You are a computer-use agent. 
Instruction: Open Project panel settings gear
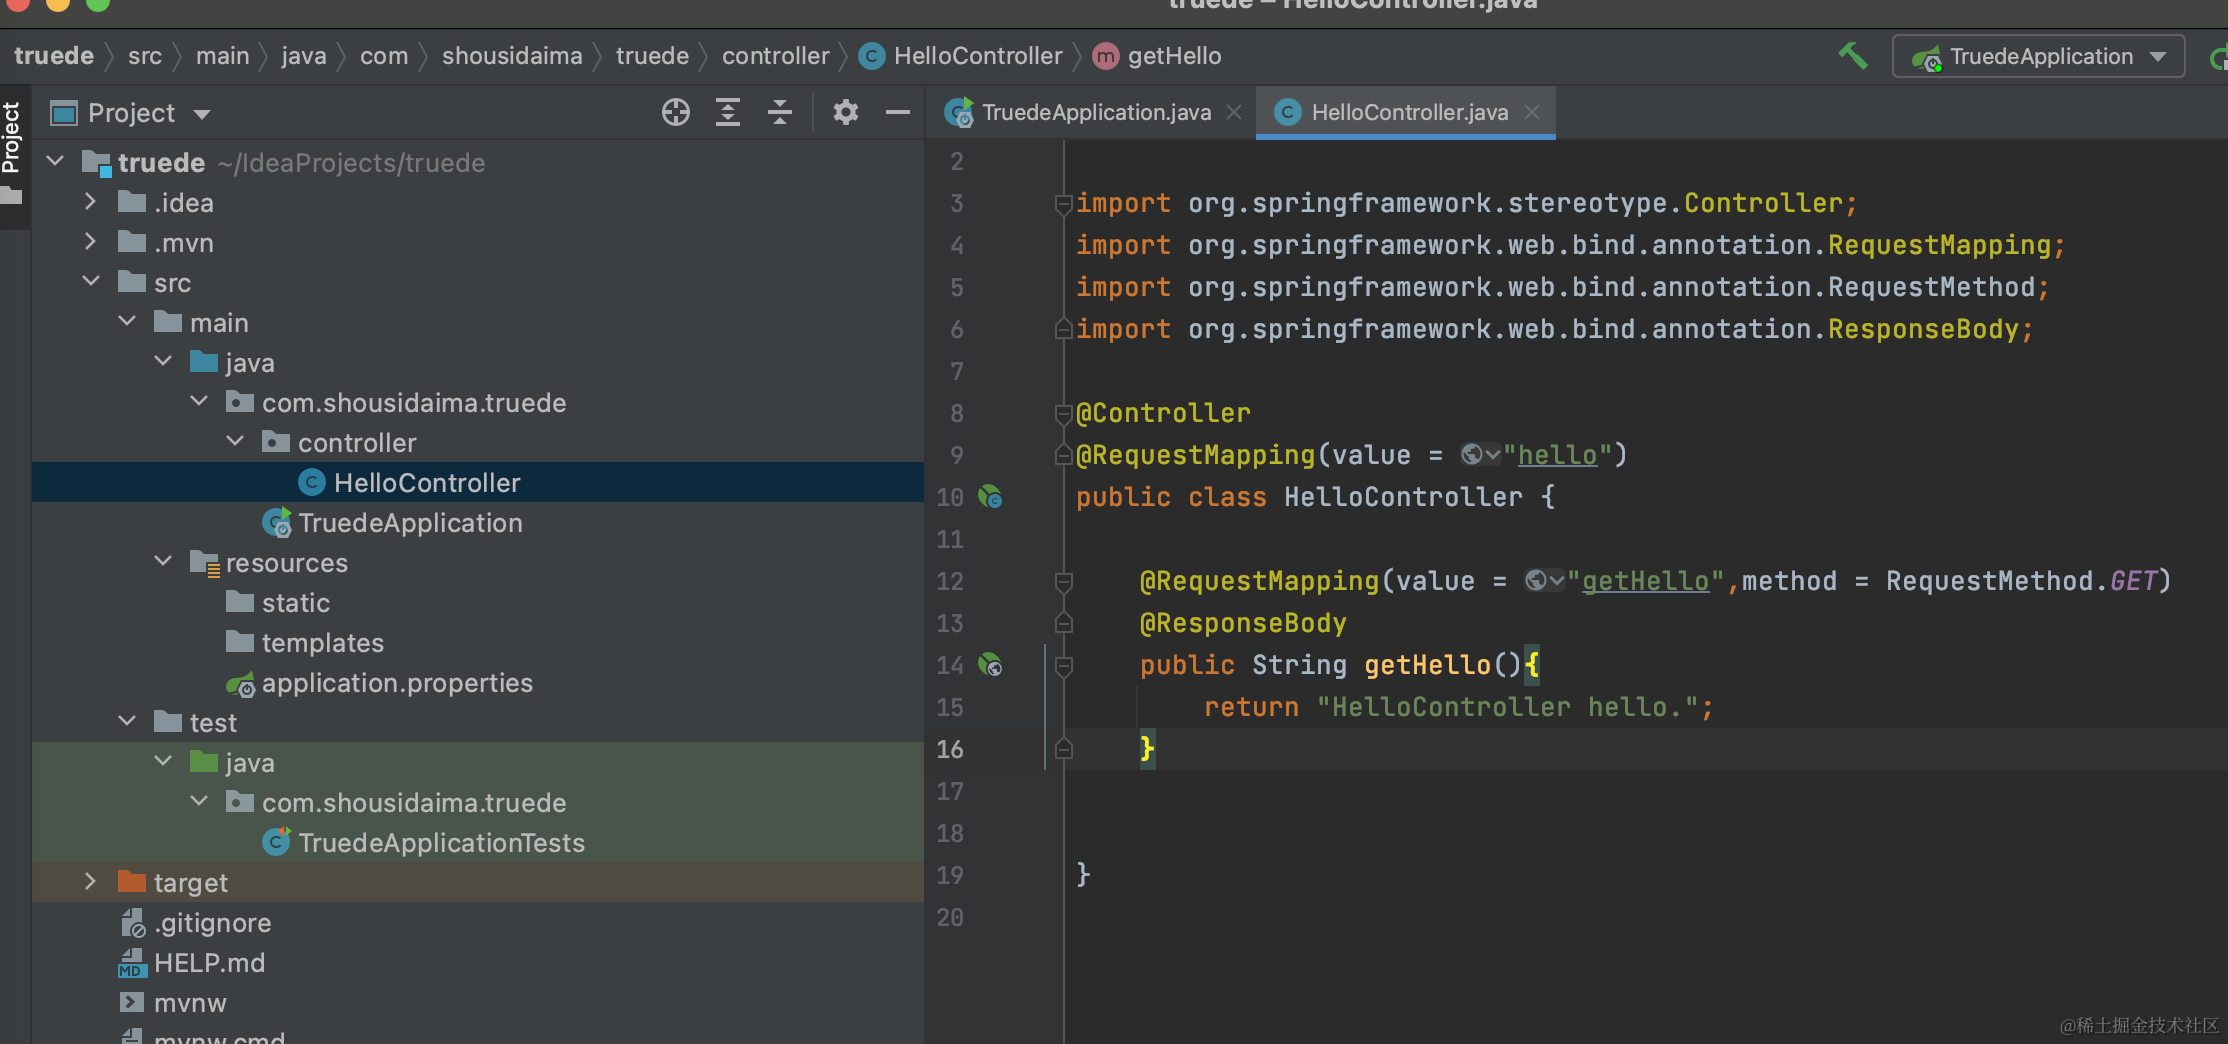click(846, 113)
